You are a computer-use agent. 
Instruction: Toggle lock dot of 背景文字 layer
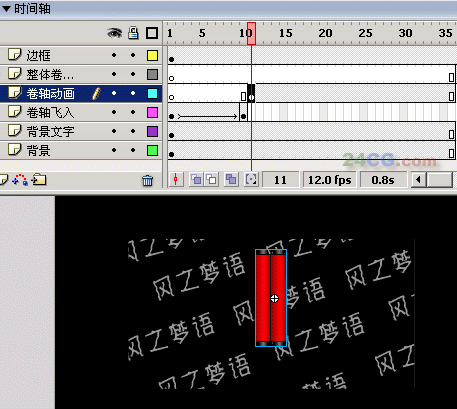pos(133,131)
